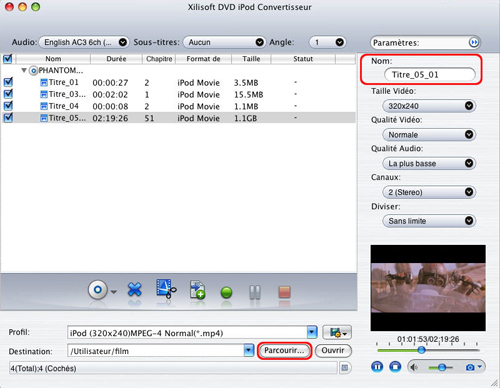Click the Paramètres forward arrows icon
The image size is (500, 388).
click(474, 42)
